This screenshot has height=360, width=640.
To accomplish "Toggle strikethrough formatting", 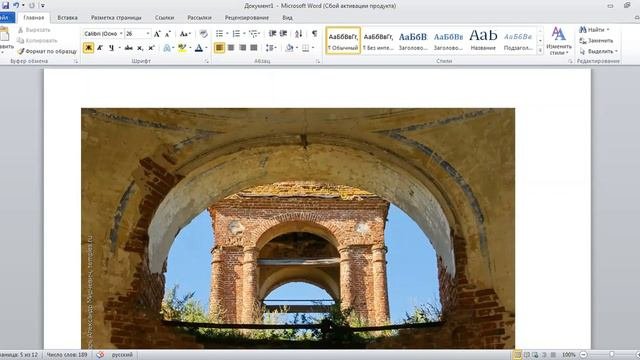I will (x=129, y=48).
